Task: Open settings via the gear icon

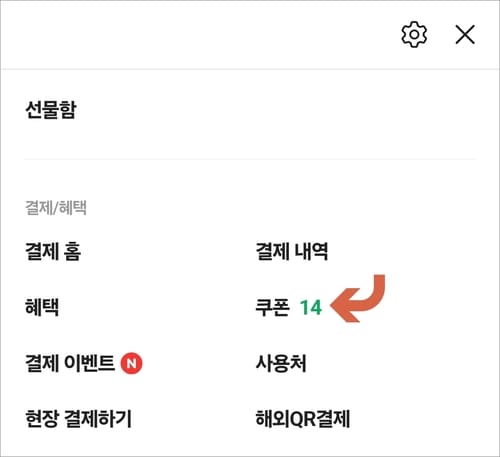Action: tap(414, 34)
